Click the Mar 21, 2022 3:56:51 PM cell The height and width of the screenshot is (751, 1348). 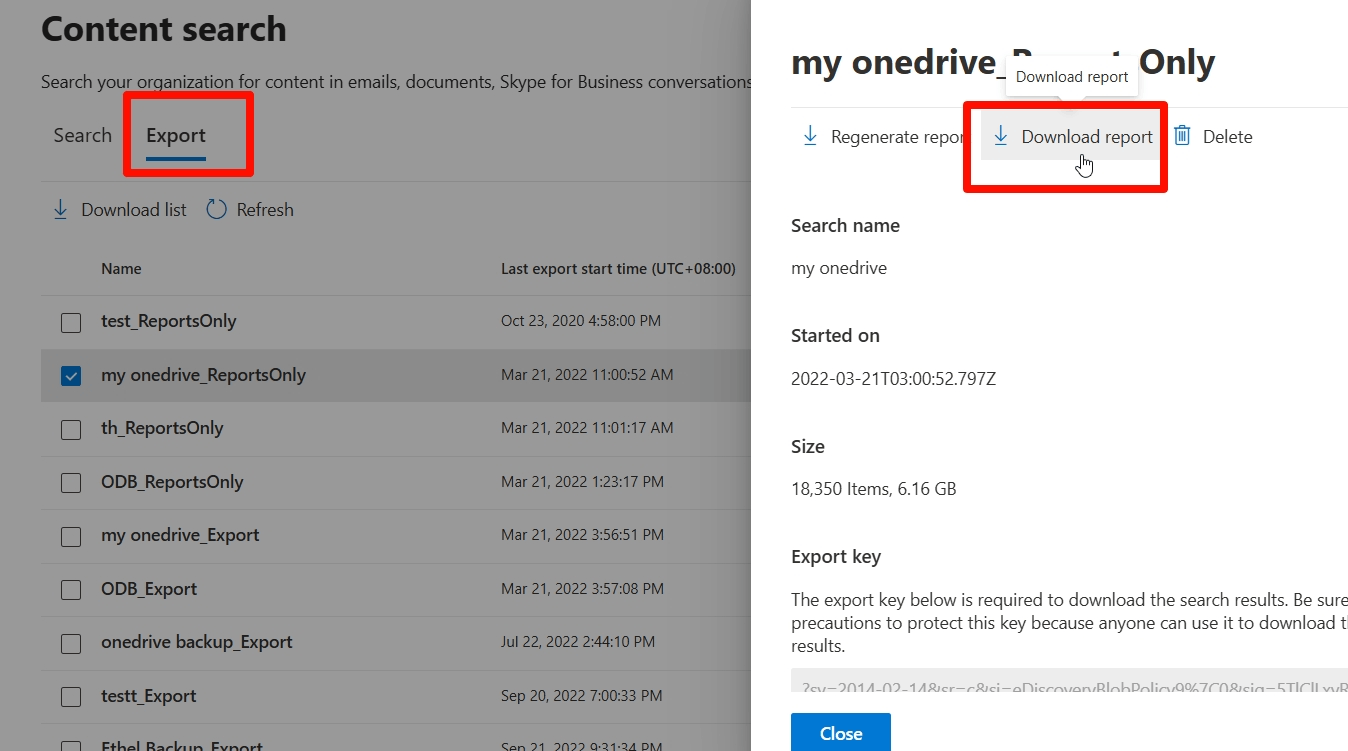point(582,535)
